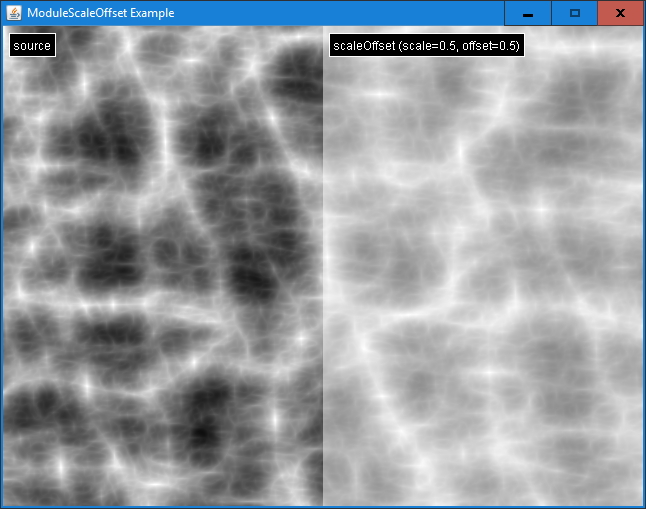Click the word 'scaleOffset' in right label
The width and height of the screenshot is (646, 509).
pos(364,46)
